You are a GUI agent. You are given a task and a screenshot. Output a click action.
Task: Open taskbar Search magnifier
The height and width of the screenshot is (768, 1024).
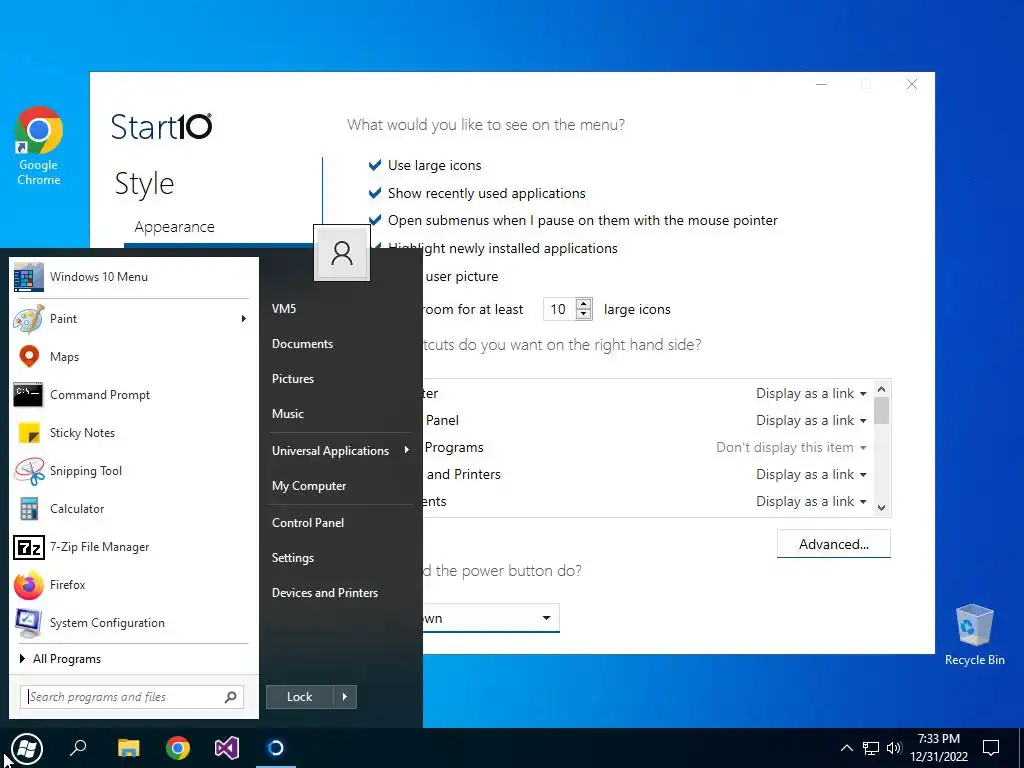(78, 748)
